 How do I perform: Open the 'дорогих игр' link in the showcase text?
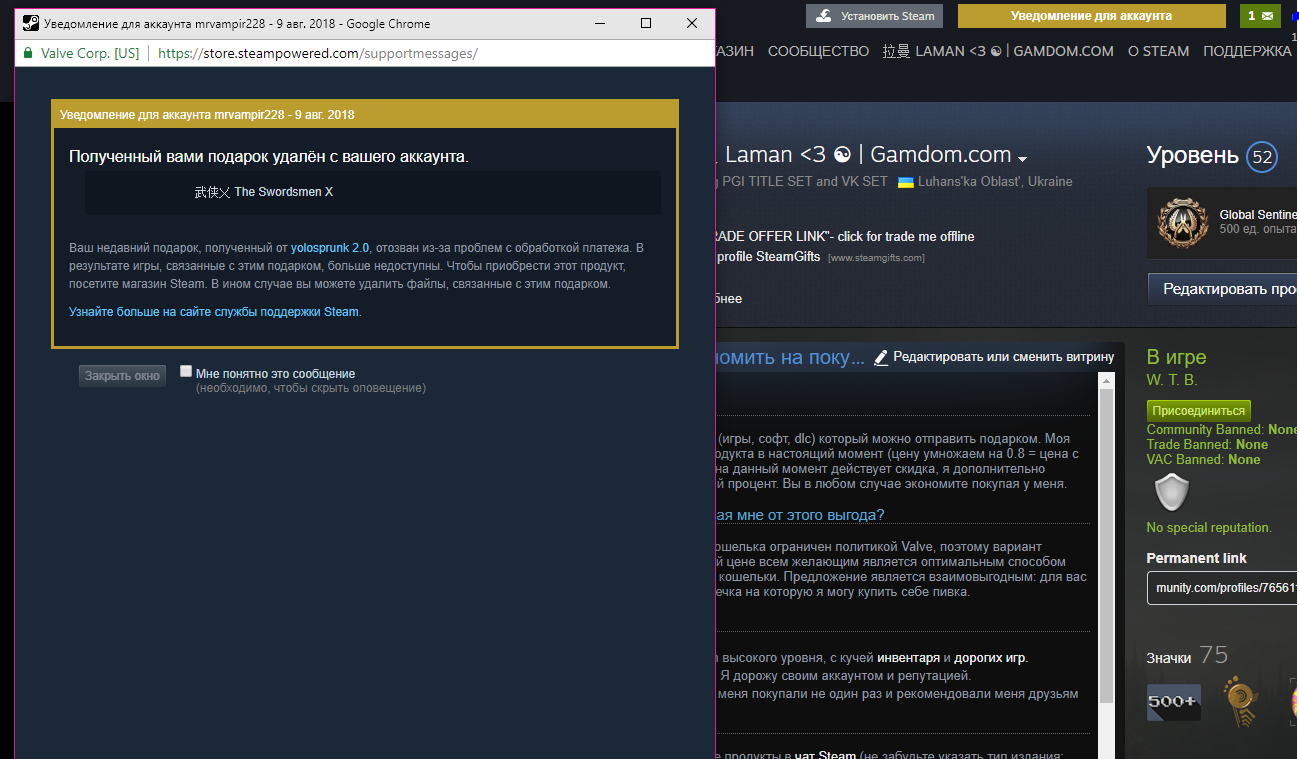click(990, 658)
